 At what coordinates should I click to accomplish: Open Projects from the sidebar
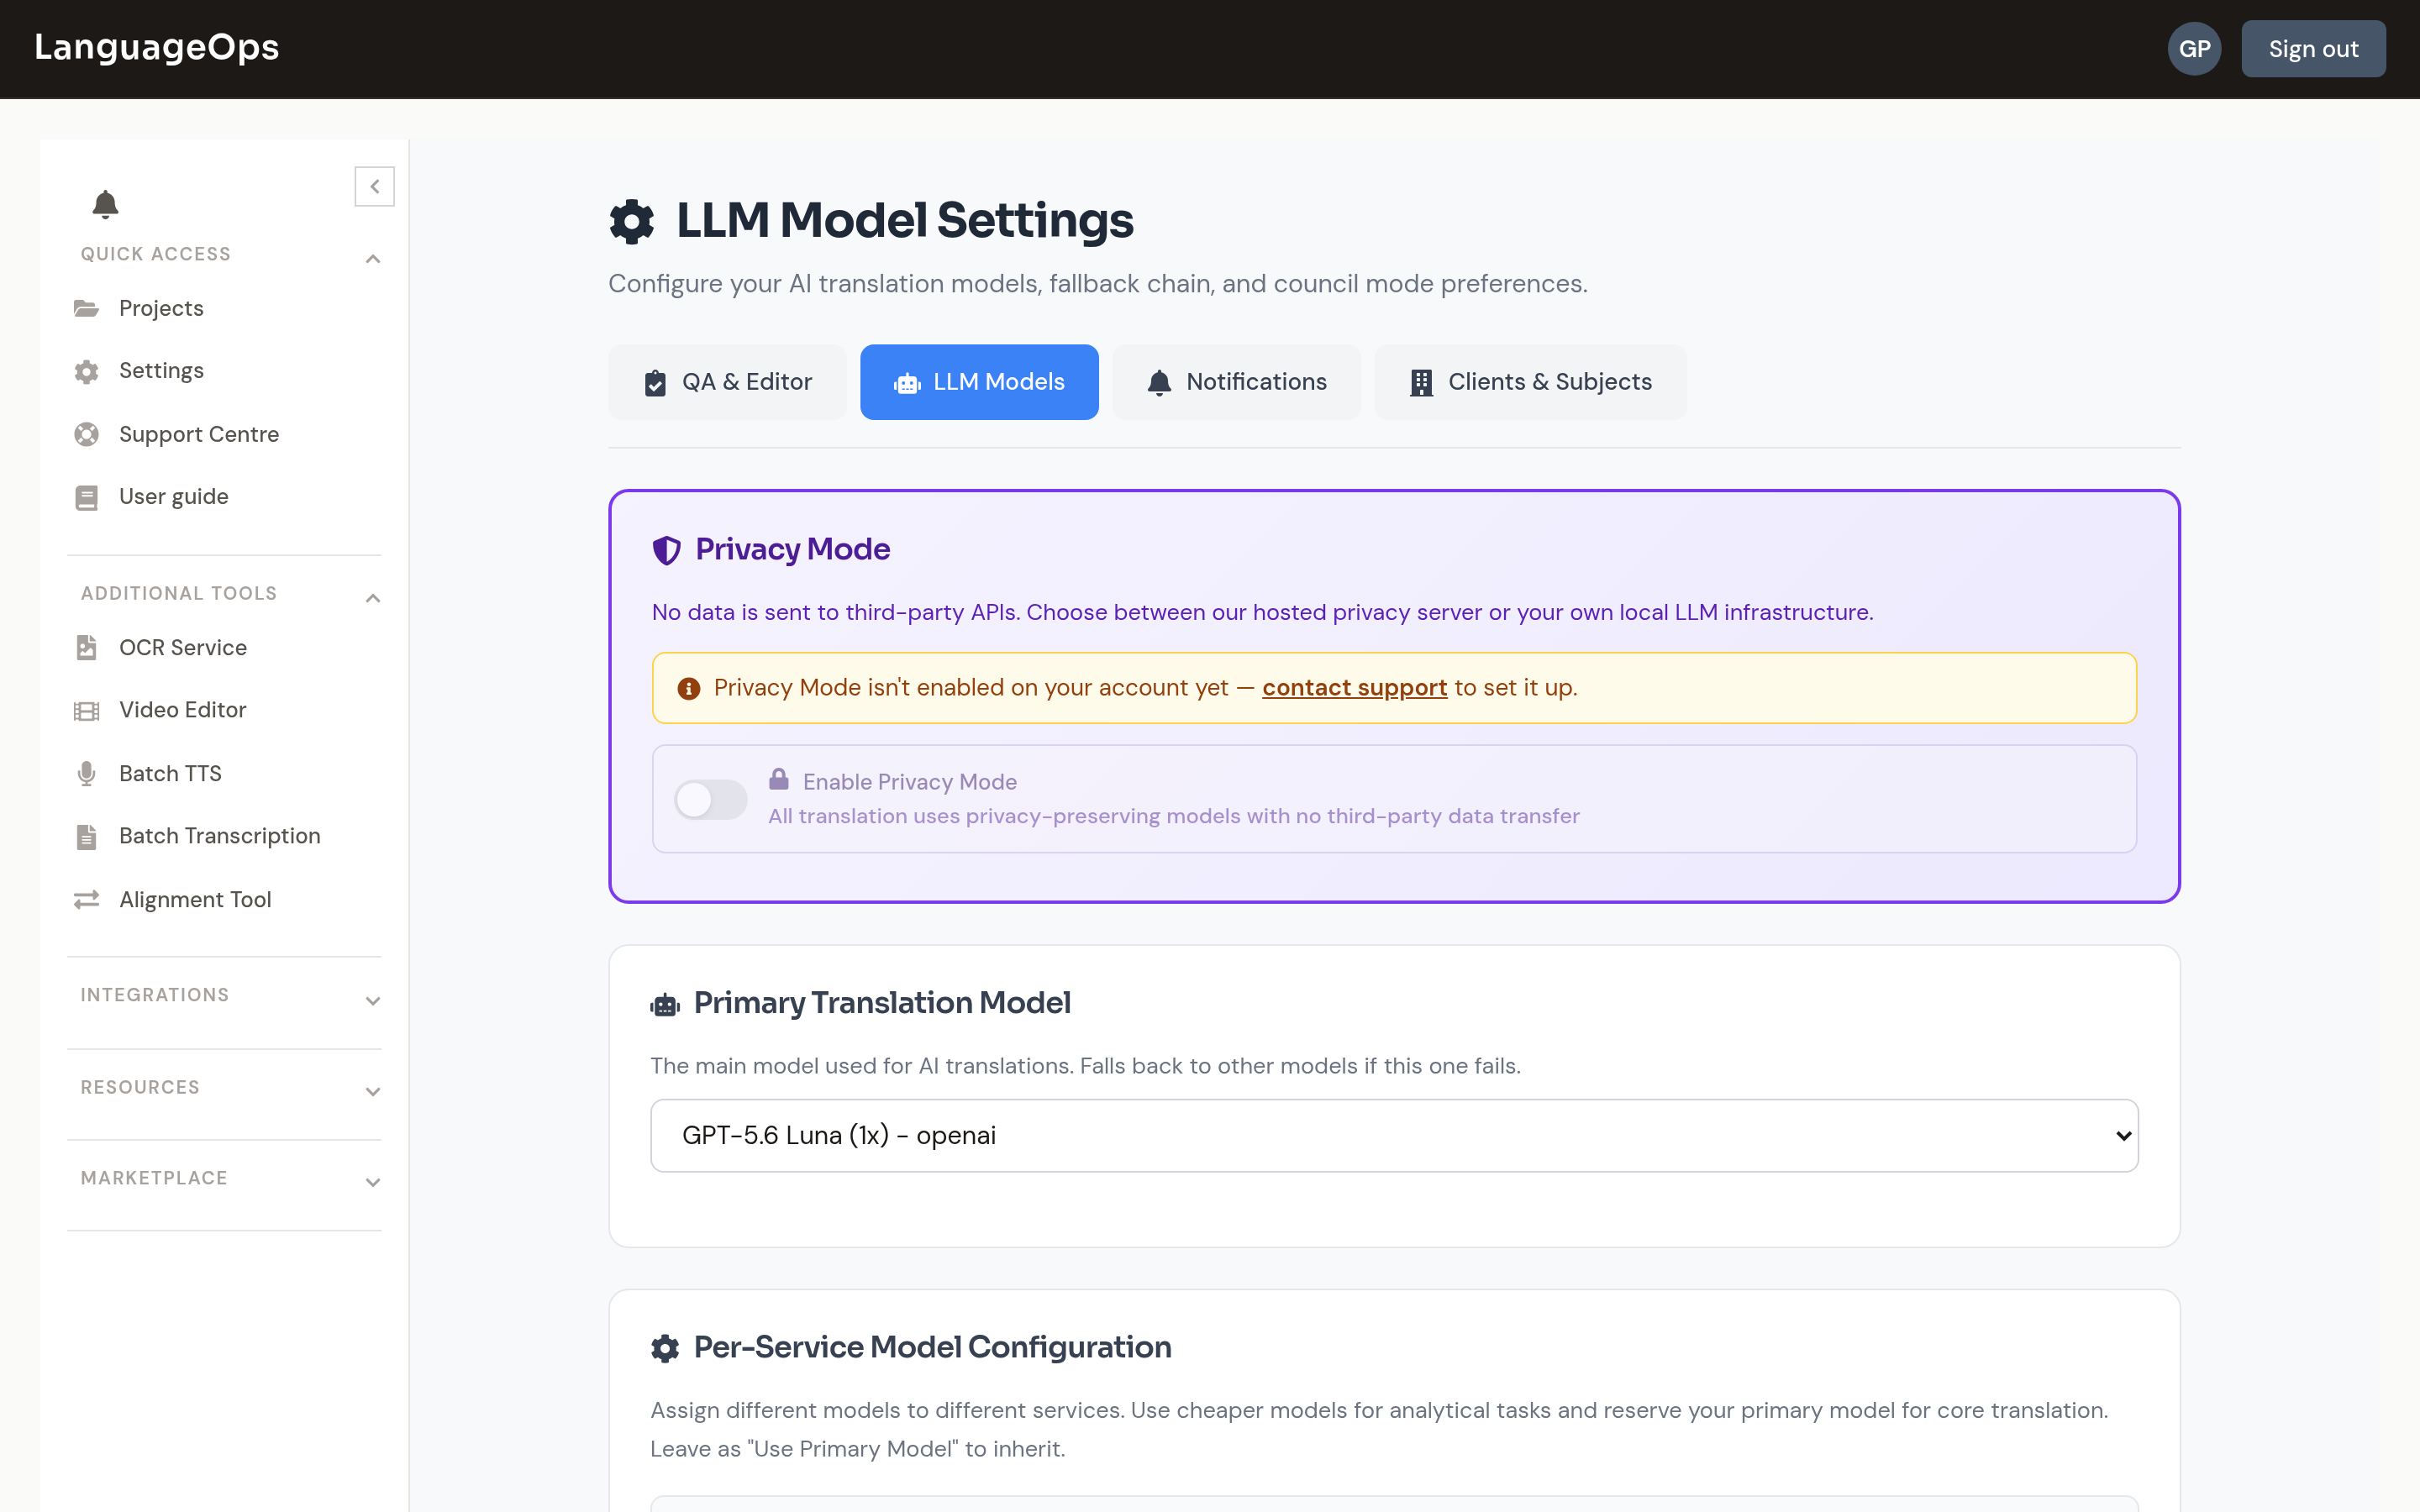click(161, 308)
